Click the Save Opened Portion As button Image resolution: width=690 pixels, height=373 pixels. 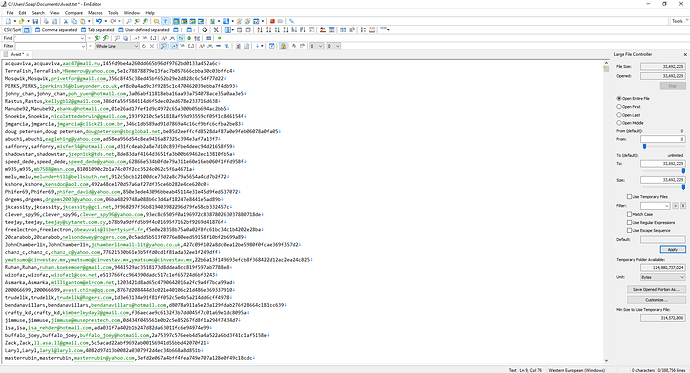point(656,289)
